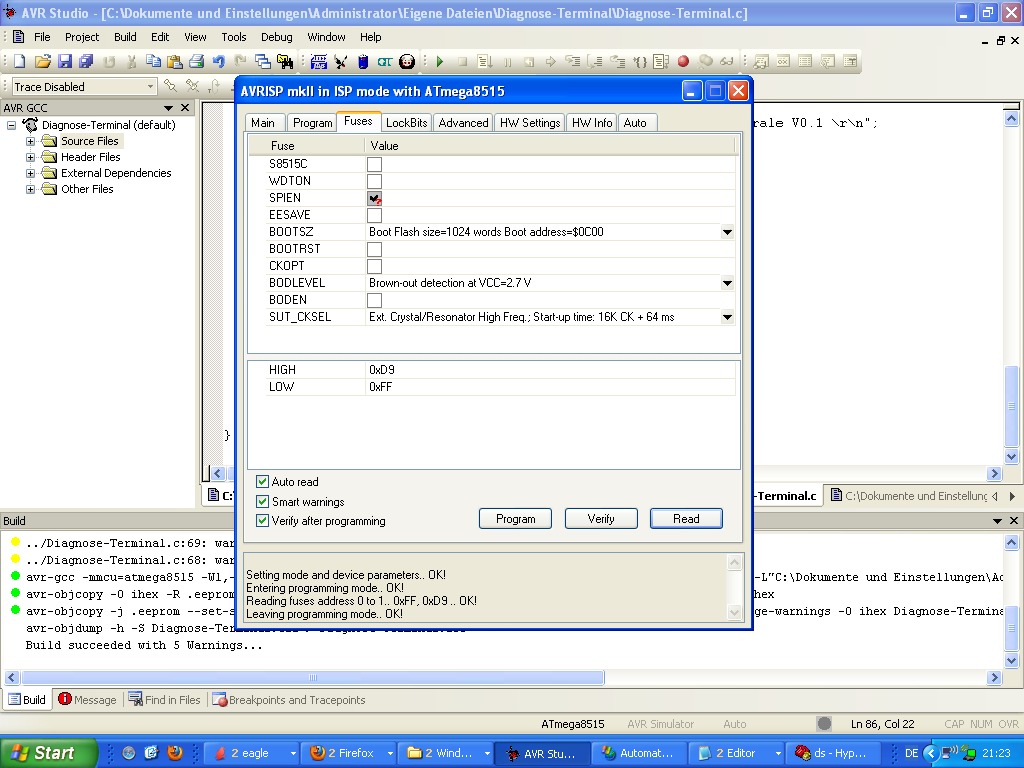Click the LOW fuse byte value 0xFF

pyautogui.click(x=381, y=387)
